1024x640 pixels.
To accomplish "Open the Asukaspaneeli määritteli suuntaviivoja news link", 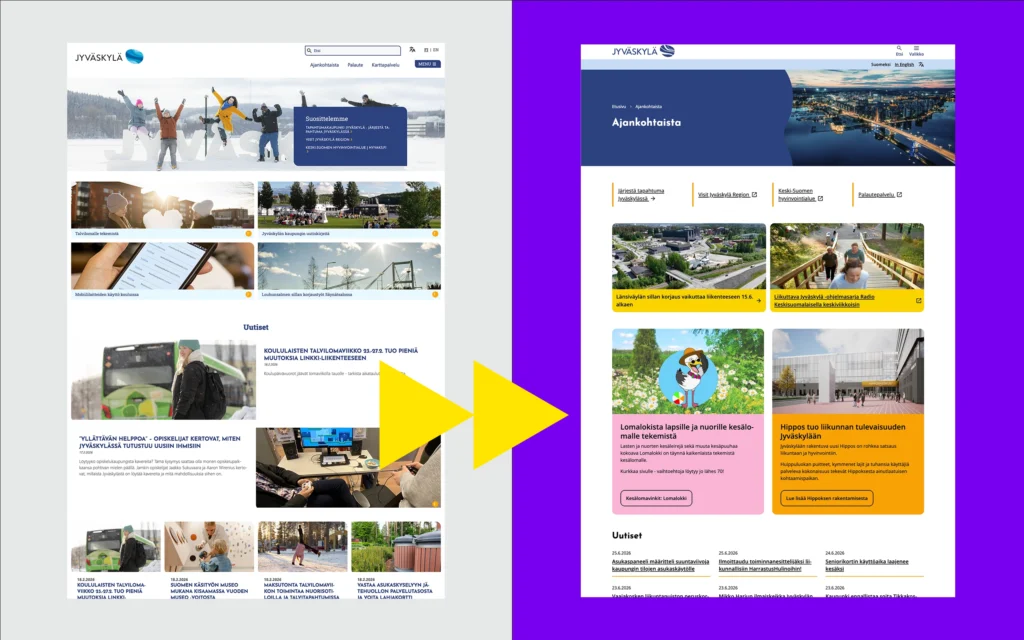I will coord(660,565).
